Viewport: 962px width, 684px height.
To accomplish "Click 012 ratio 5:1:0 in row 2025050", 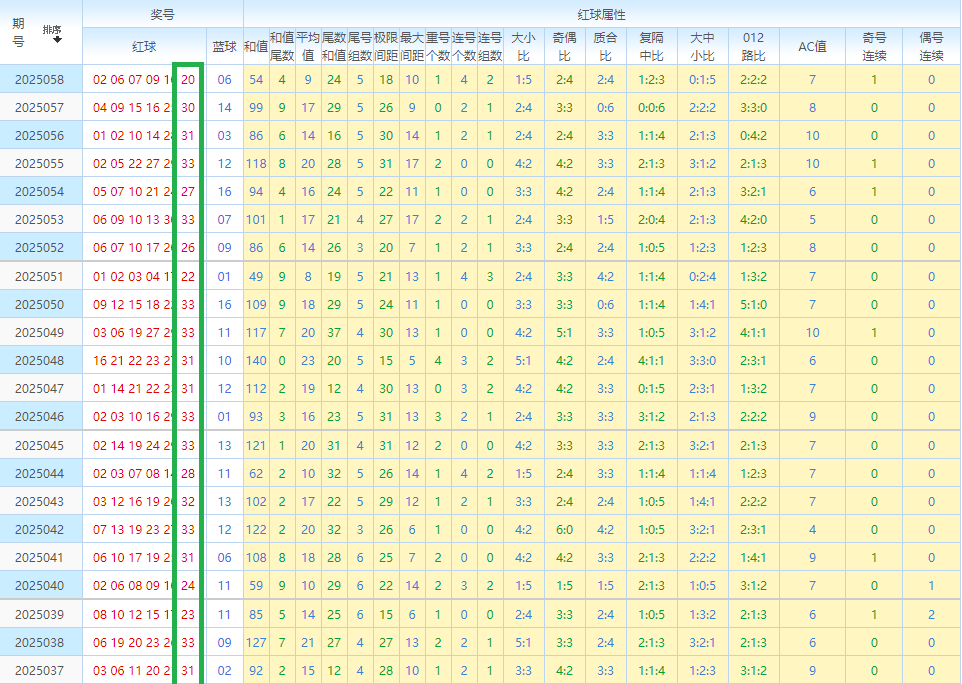I will click(x=753, y=304).
